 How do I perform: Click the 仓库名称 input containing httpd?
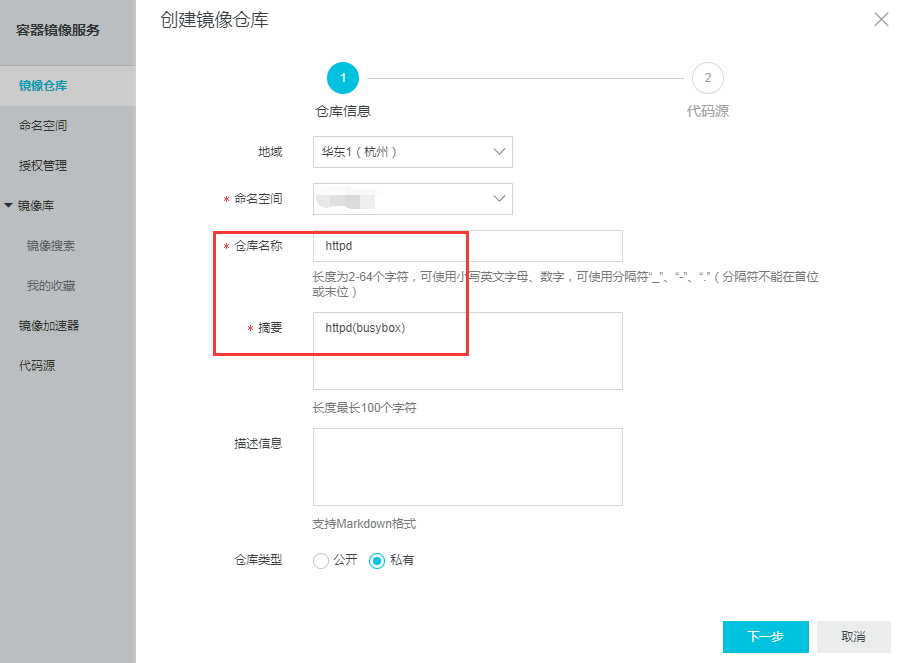pyautogui.click(x=467, y=246)
